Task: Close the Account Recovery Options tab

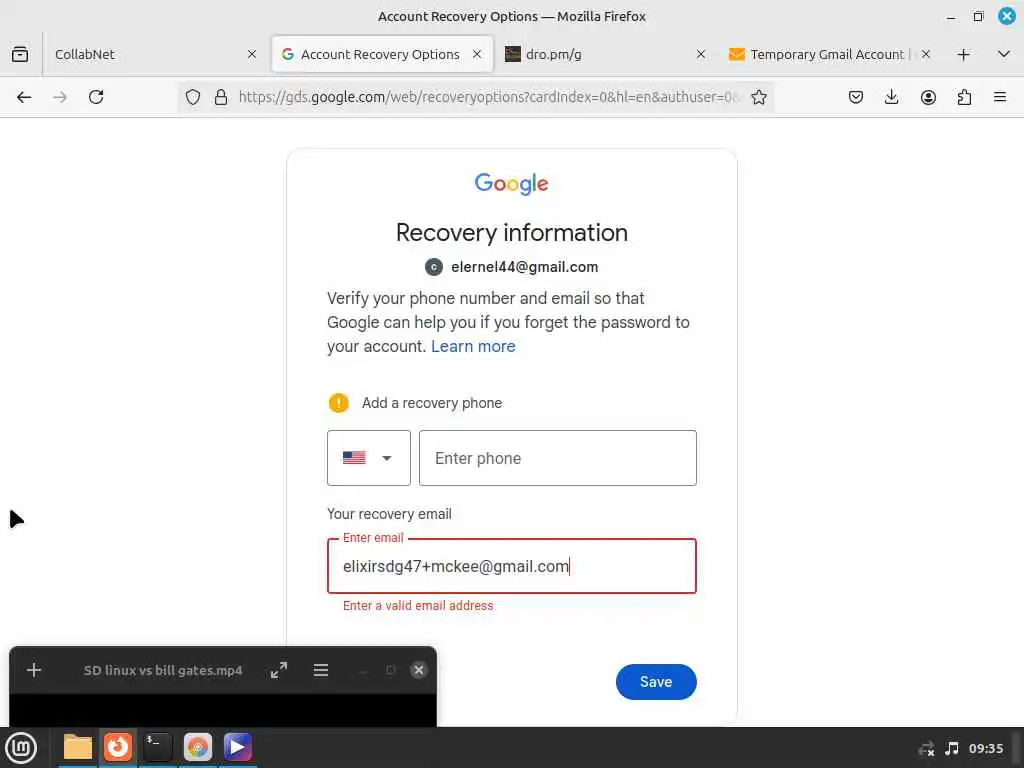Action: point(477,54)
